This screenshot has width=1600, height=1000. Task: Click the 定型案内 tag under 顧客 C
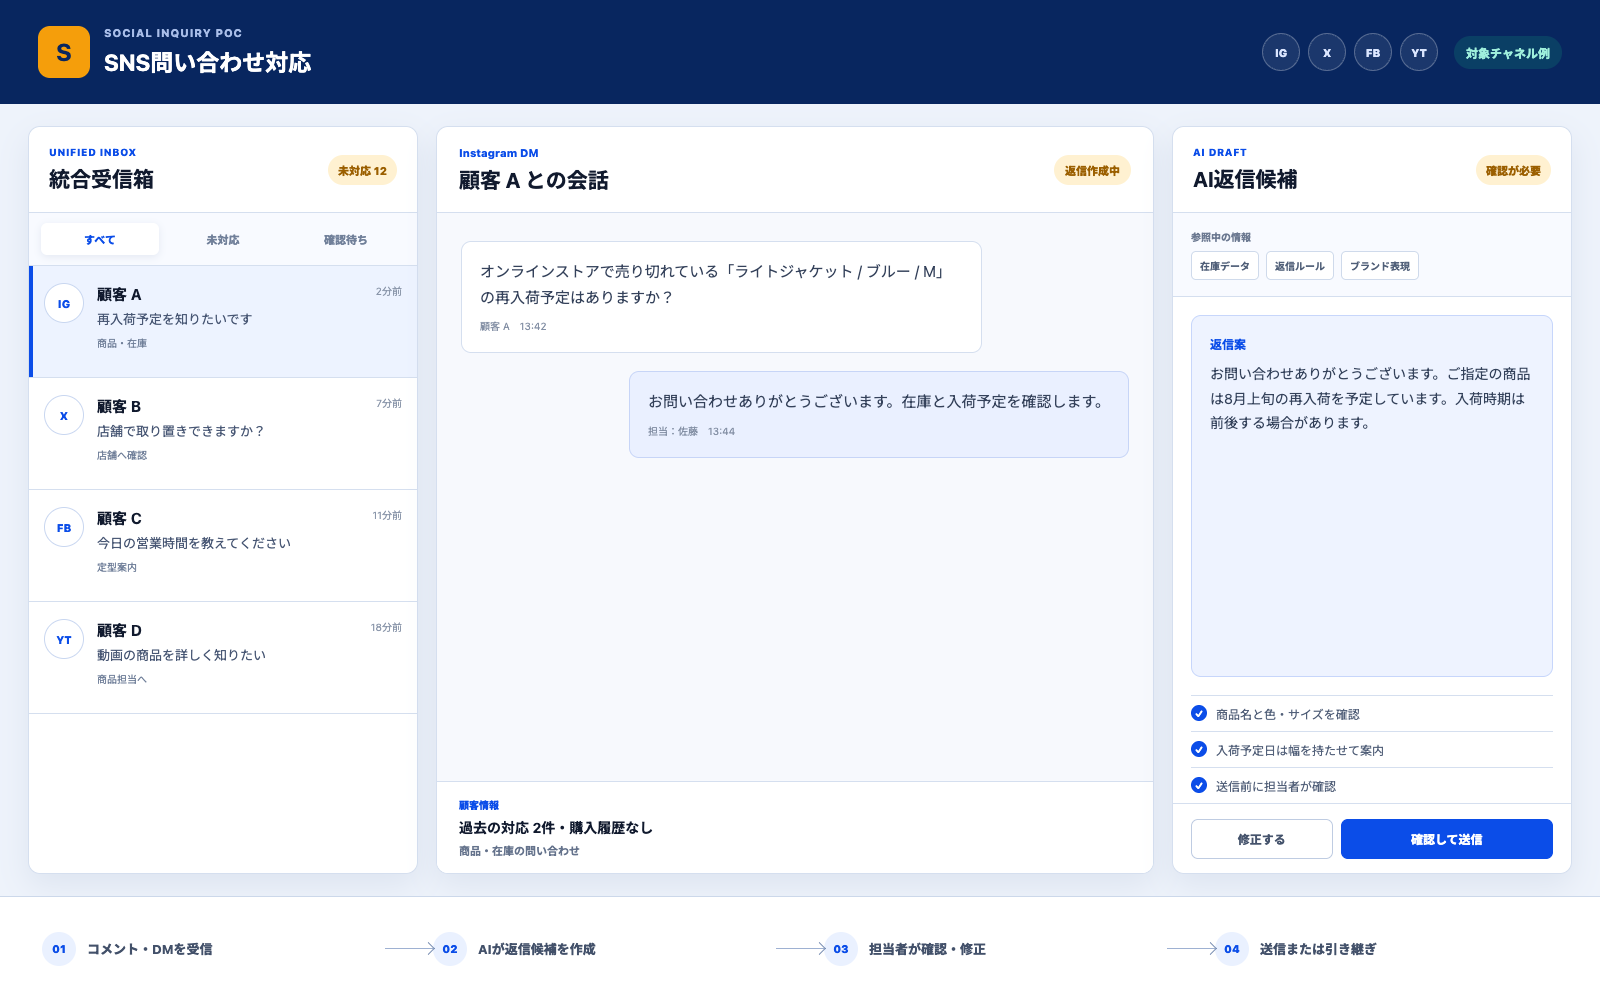[x=117, y=567]
